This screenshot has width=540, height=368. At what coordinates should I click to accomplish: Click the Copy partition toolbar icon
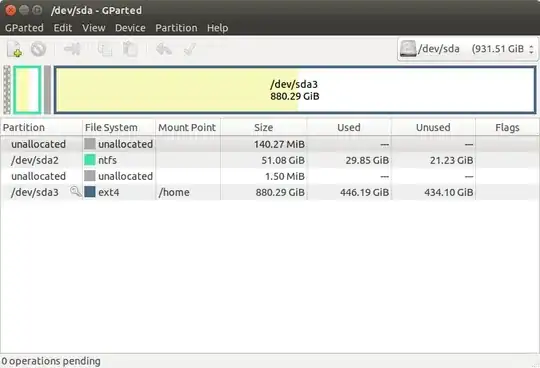pyautogui.click(x=105, y=49)
